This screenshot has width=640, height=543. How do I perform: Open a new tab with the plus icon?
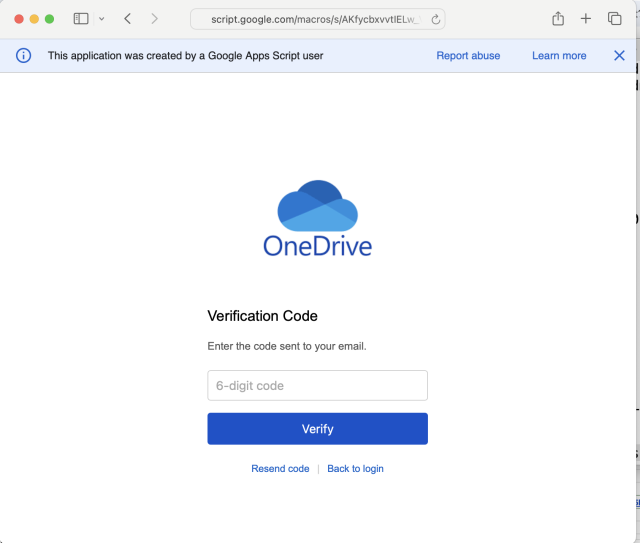586,18
